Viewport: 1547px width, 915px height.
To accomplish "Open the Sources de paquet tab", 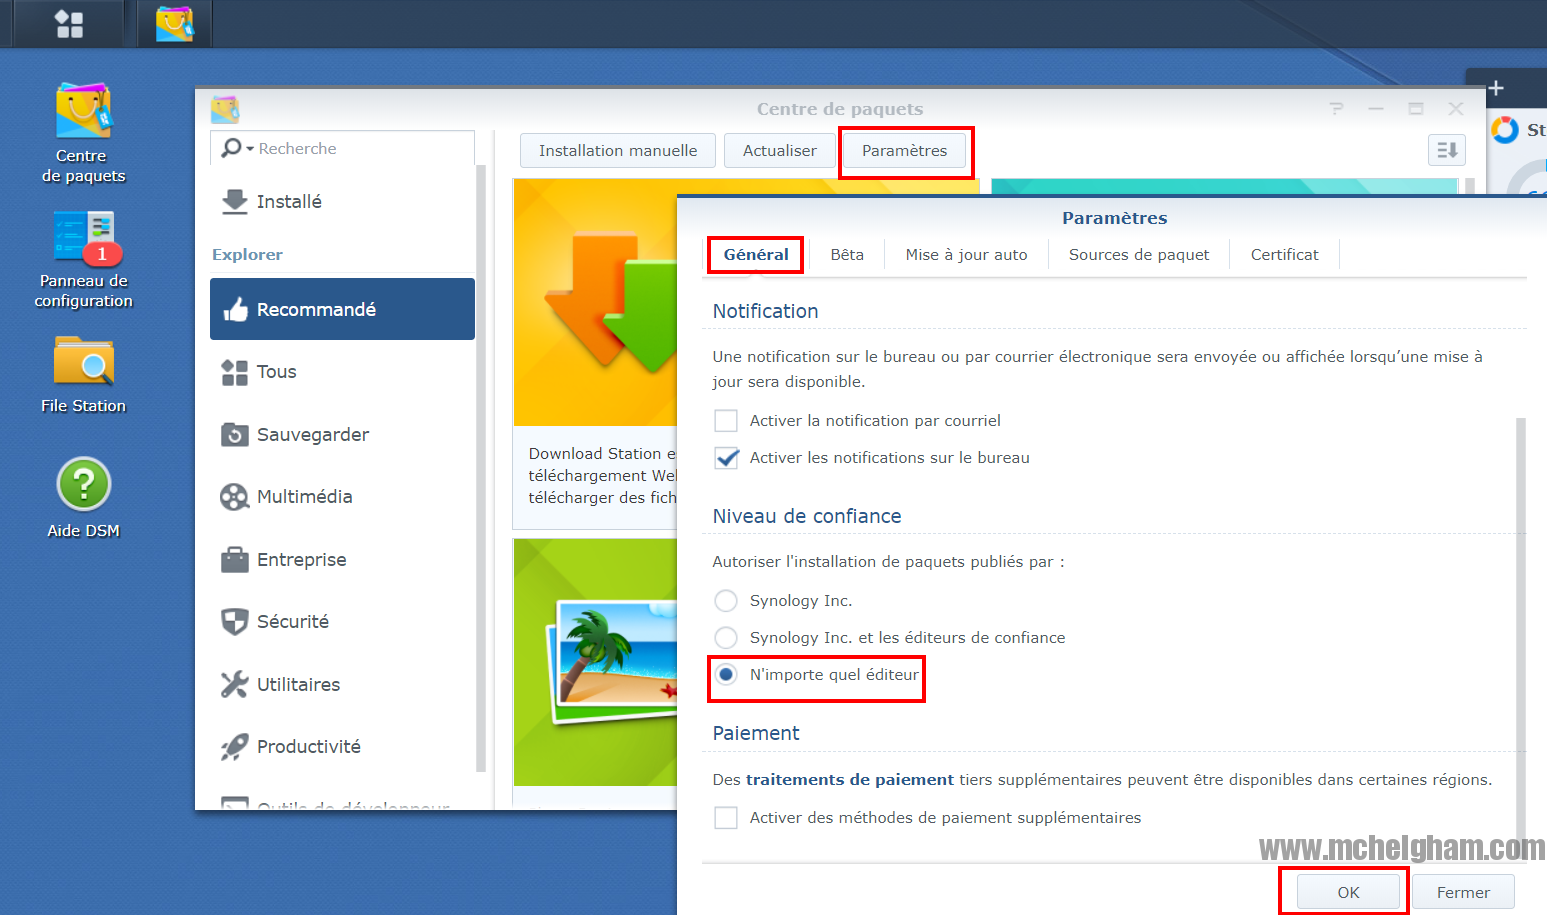I will (x=1139, y=255).
